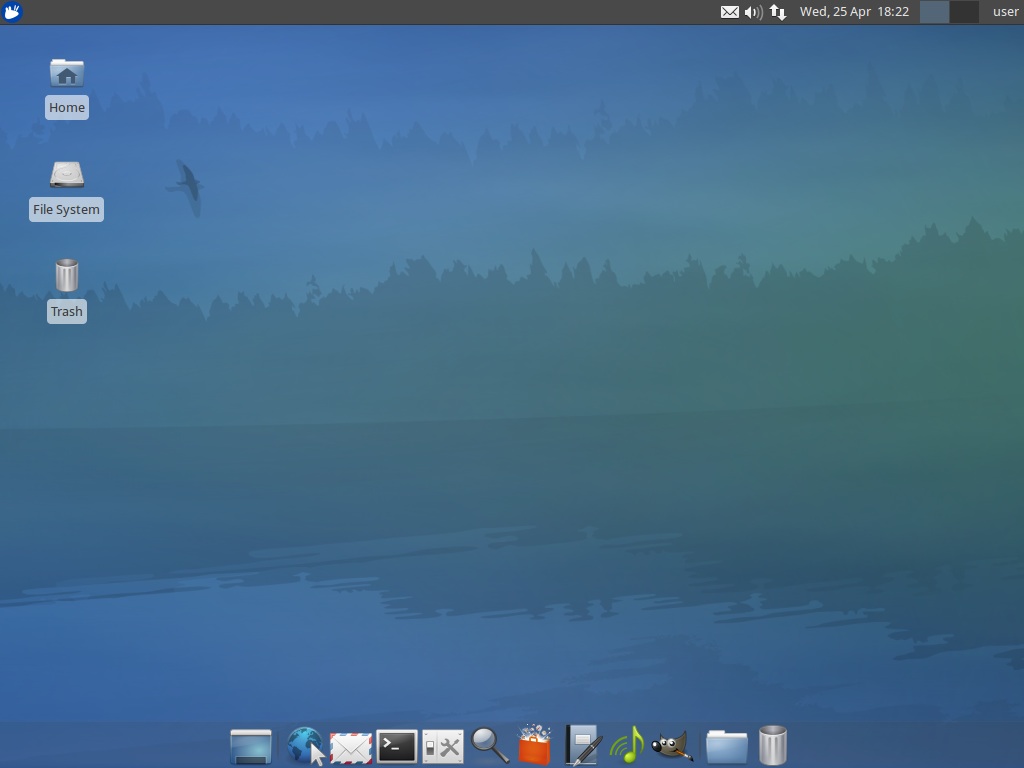Click the date and time clock

point(854,12)
